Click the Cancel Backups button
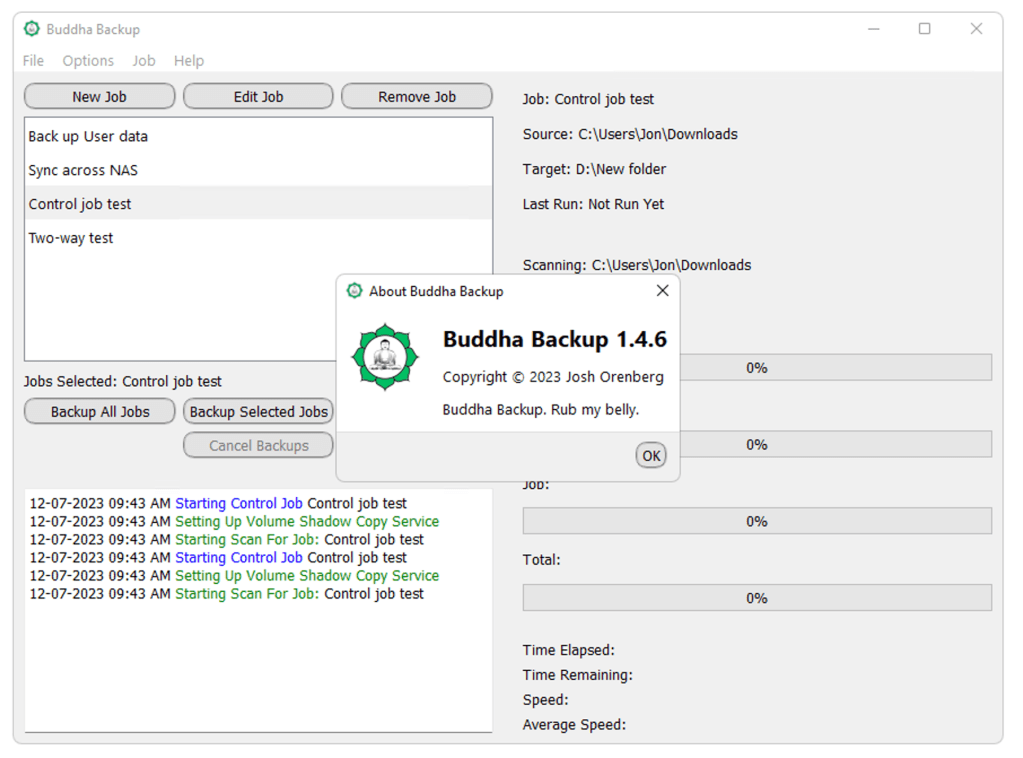Image resolution: width=1023 pixels, height=758 pixels. [258, 446]
